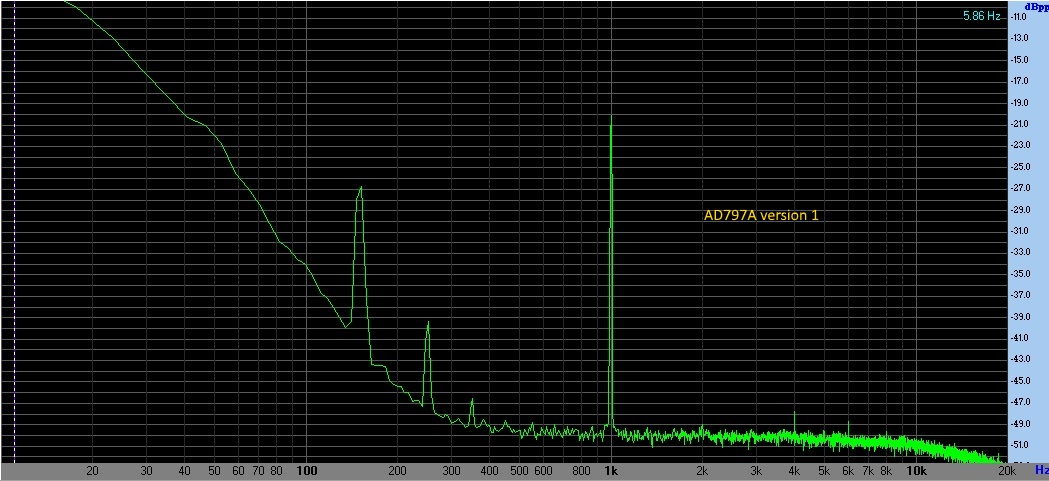Viewport: 1049px width, 481px height.
Task: Click the '200' frequency axis label
Action: (397, 470)
